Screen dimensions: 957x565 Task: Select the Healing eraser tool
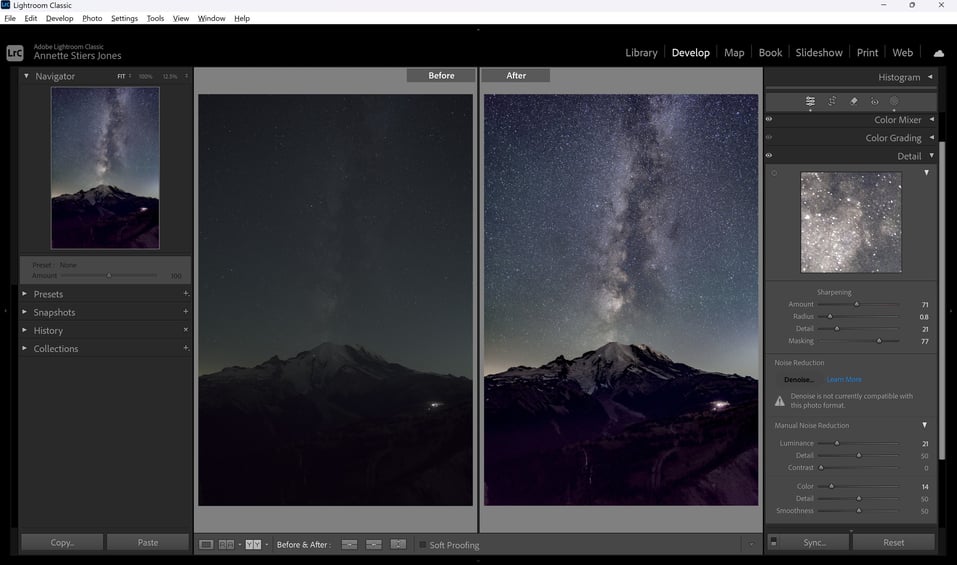[x=854, y=101]
